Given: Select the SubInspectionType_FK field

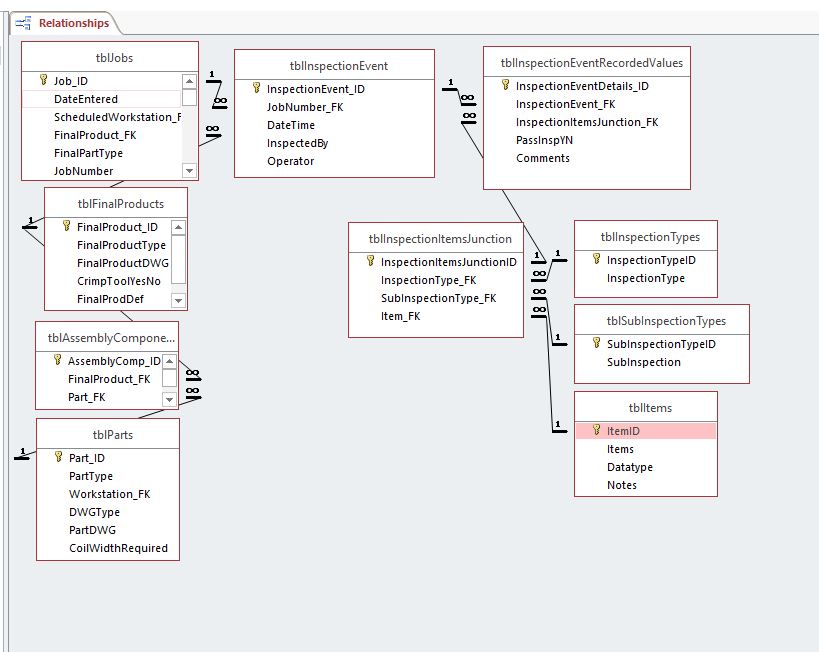Looking at the screenshot, I should (438, 298).
